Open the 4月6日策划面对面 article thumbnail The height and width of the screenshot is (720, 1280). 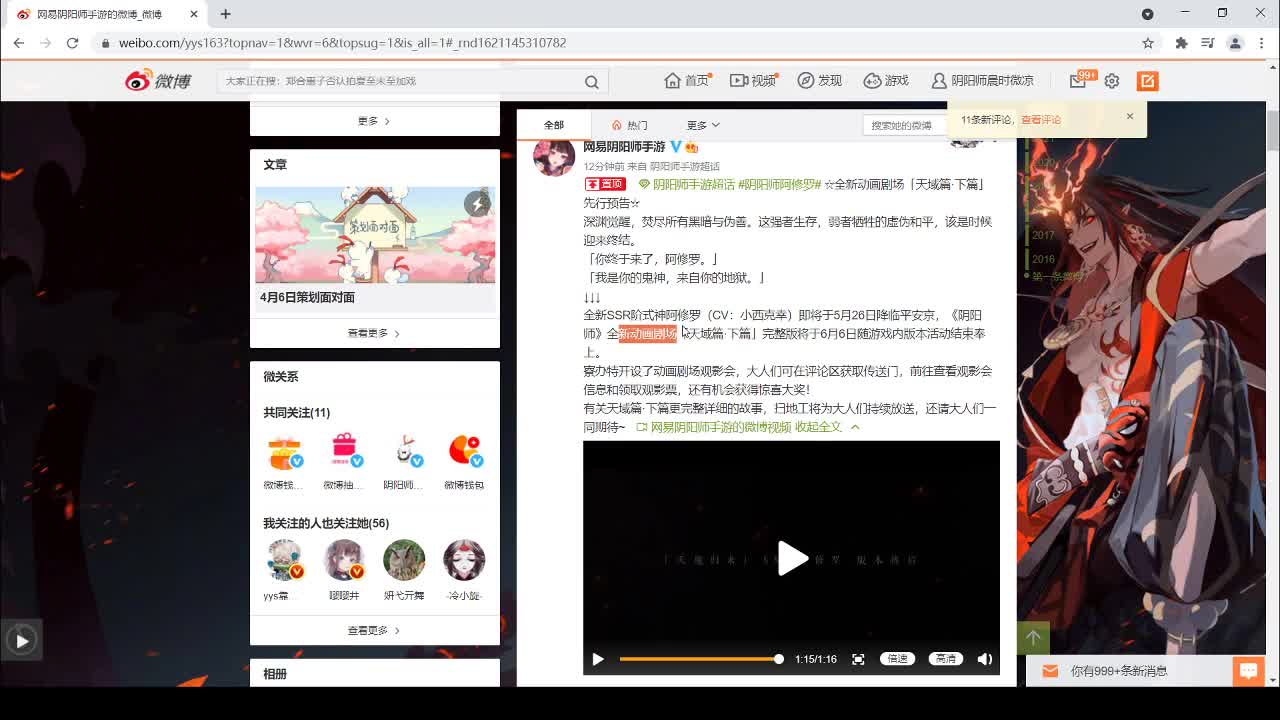(x=375, y=235)
